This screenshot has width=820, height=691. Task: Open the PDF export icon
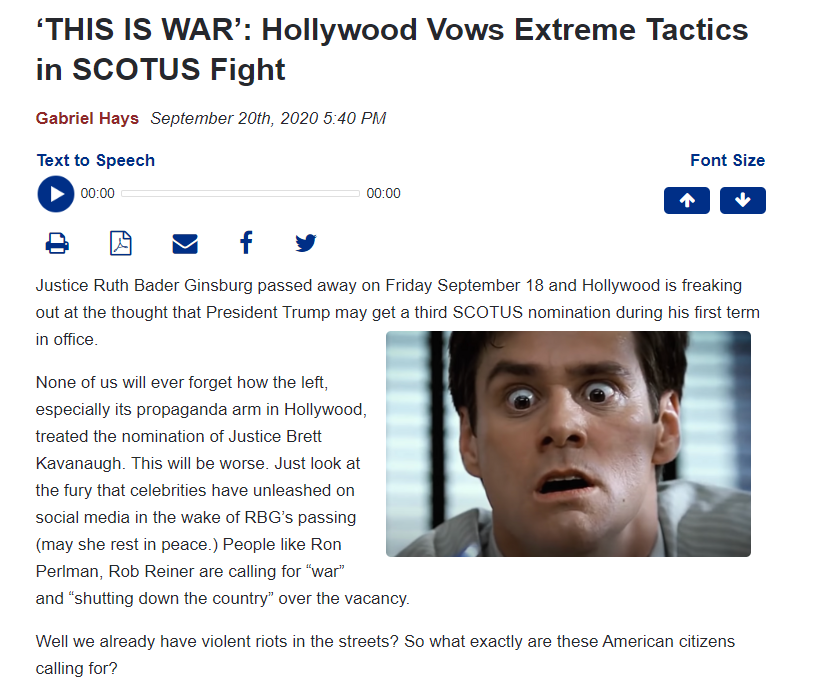click(121, 243)
